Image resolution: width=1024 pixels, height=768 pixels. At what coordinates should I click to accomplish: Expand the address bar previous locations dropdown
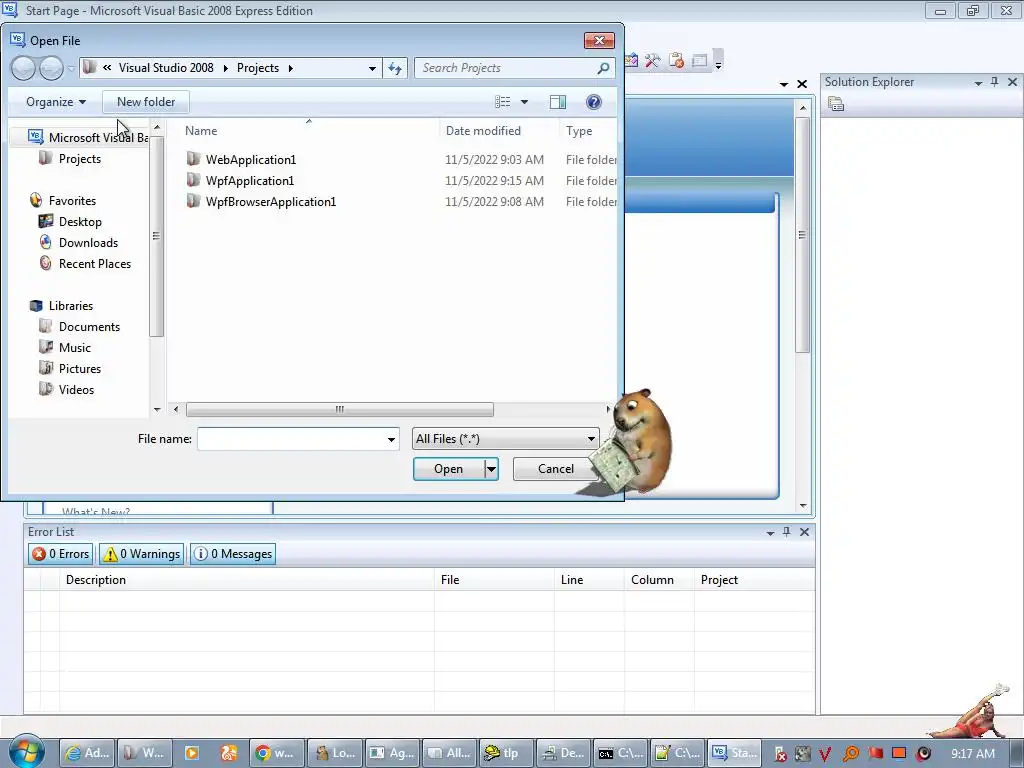click(x=372, y=68)
